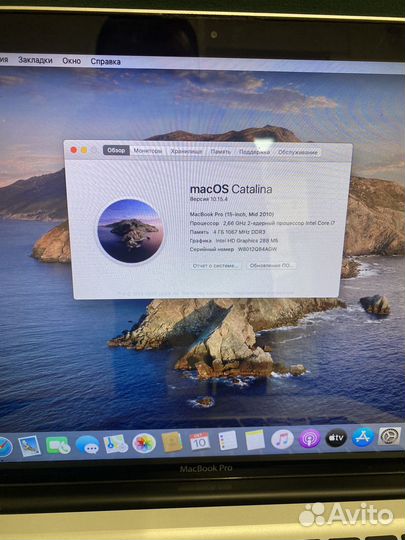Switch to the Хранилище tab
The width and height of the screenshot is (405, 540).
click(x=186, y=151)
